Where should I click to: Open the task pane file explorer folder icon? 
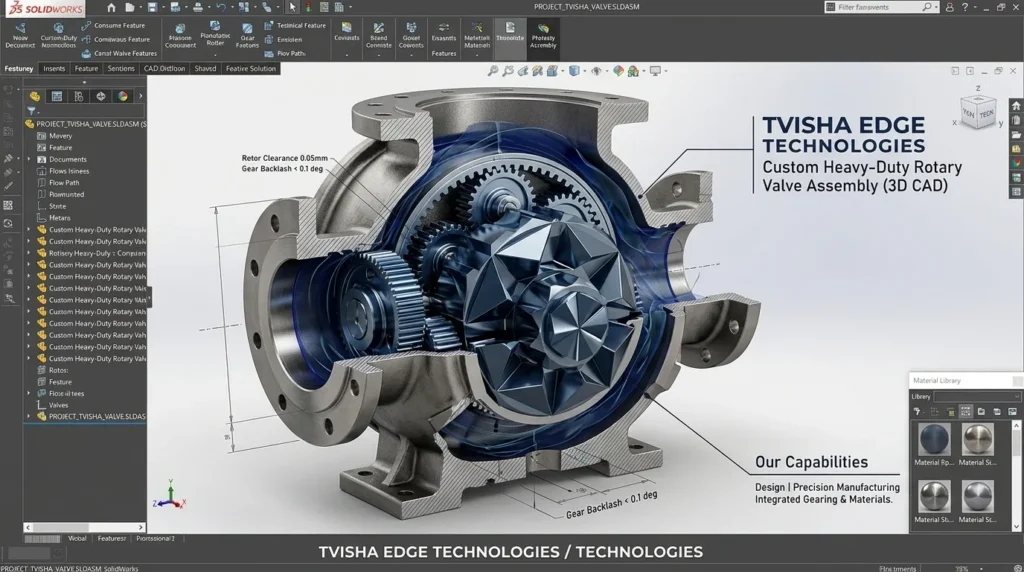point(1016,135)
